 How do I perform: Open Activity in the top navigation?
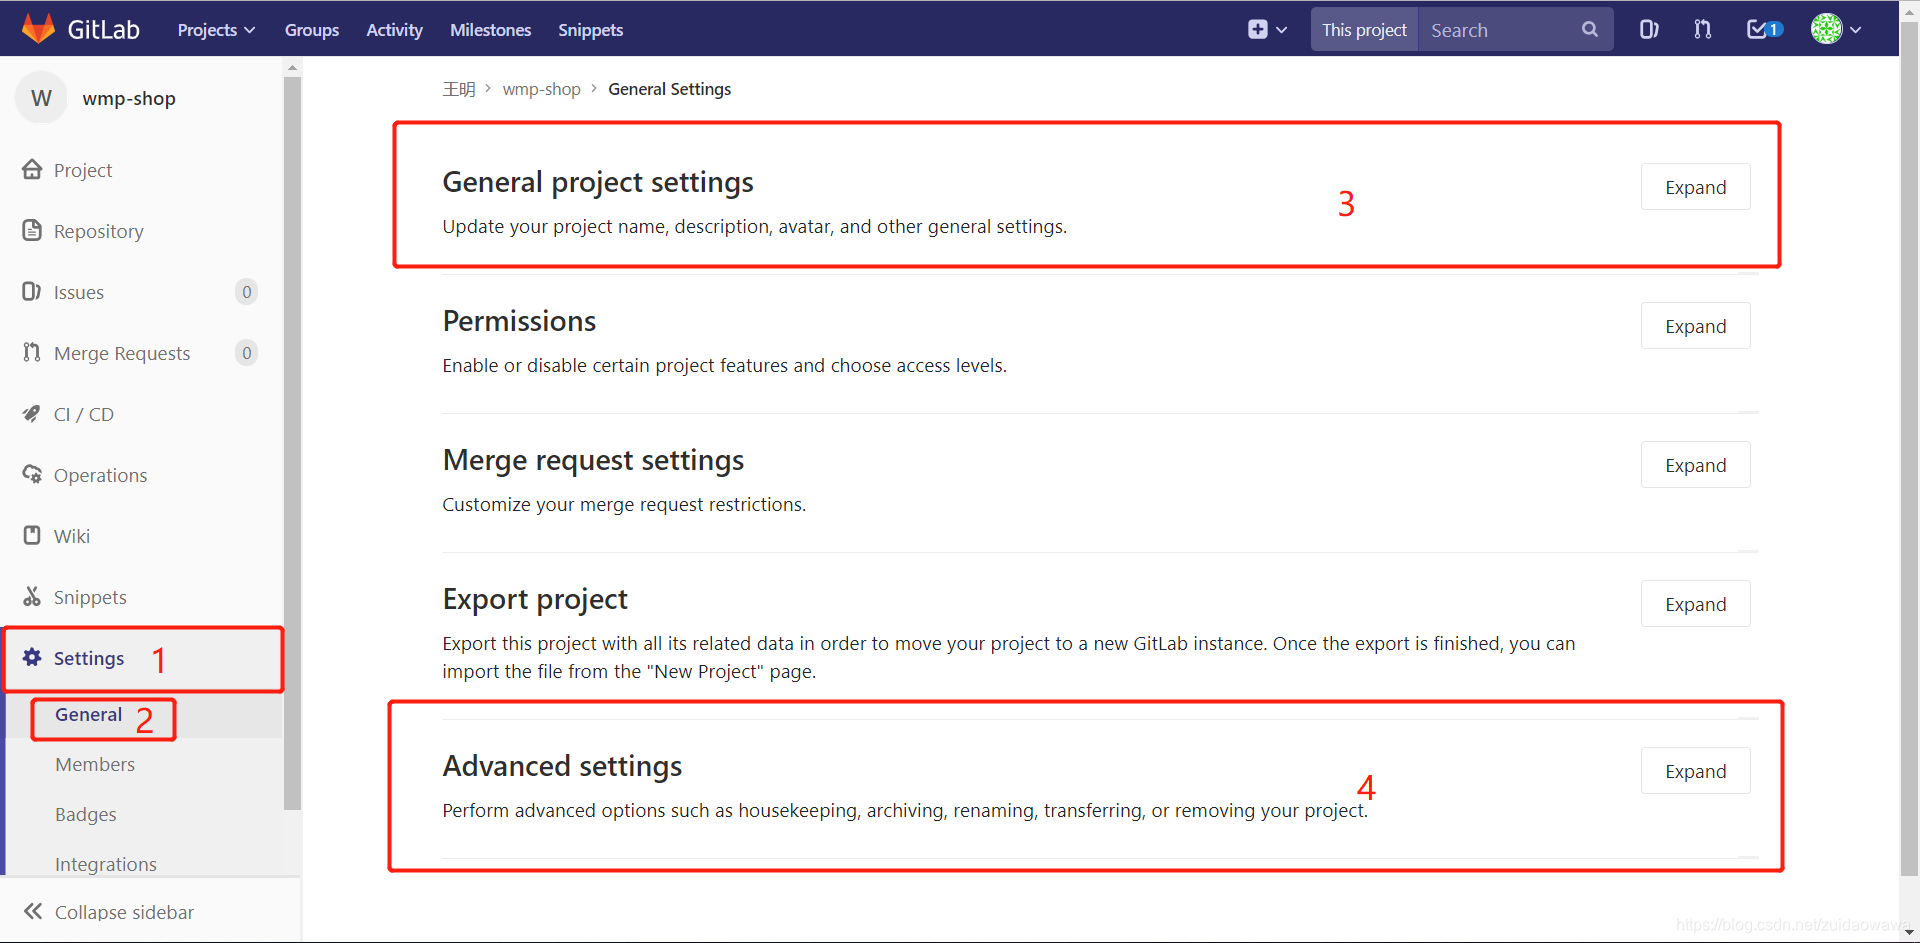[x=394, y=30]
